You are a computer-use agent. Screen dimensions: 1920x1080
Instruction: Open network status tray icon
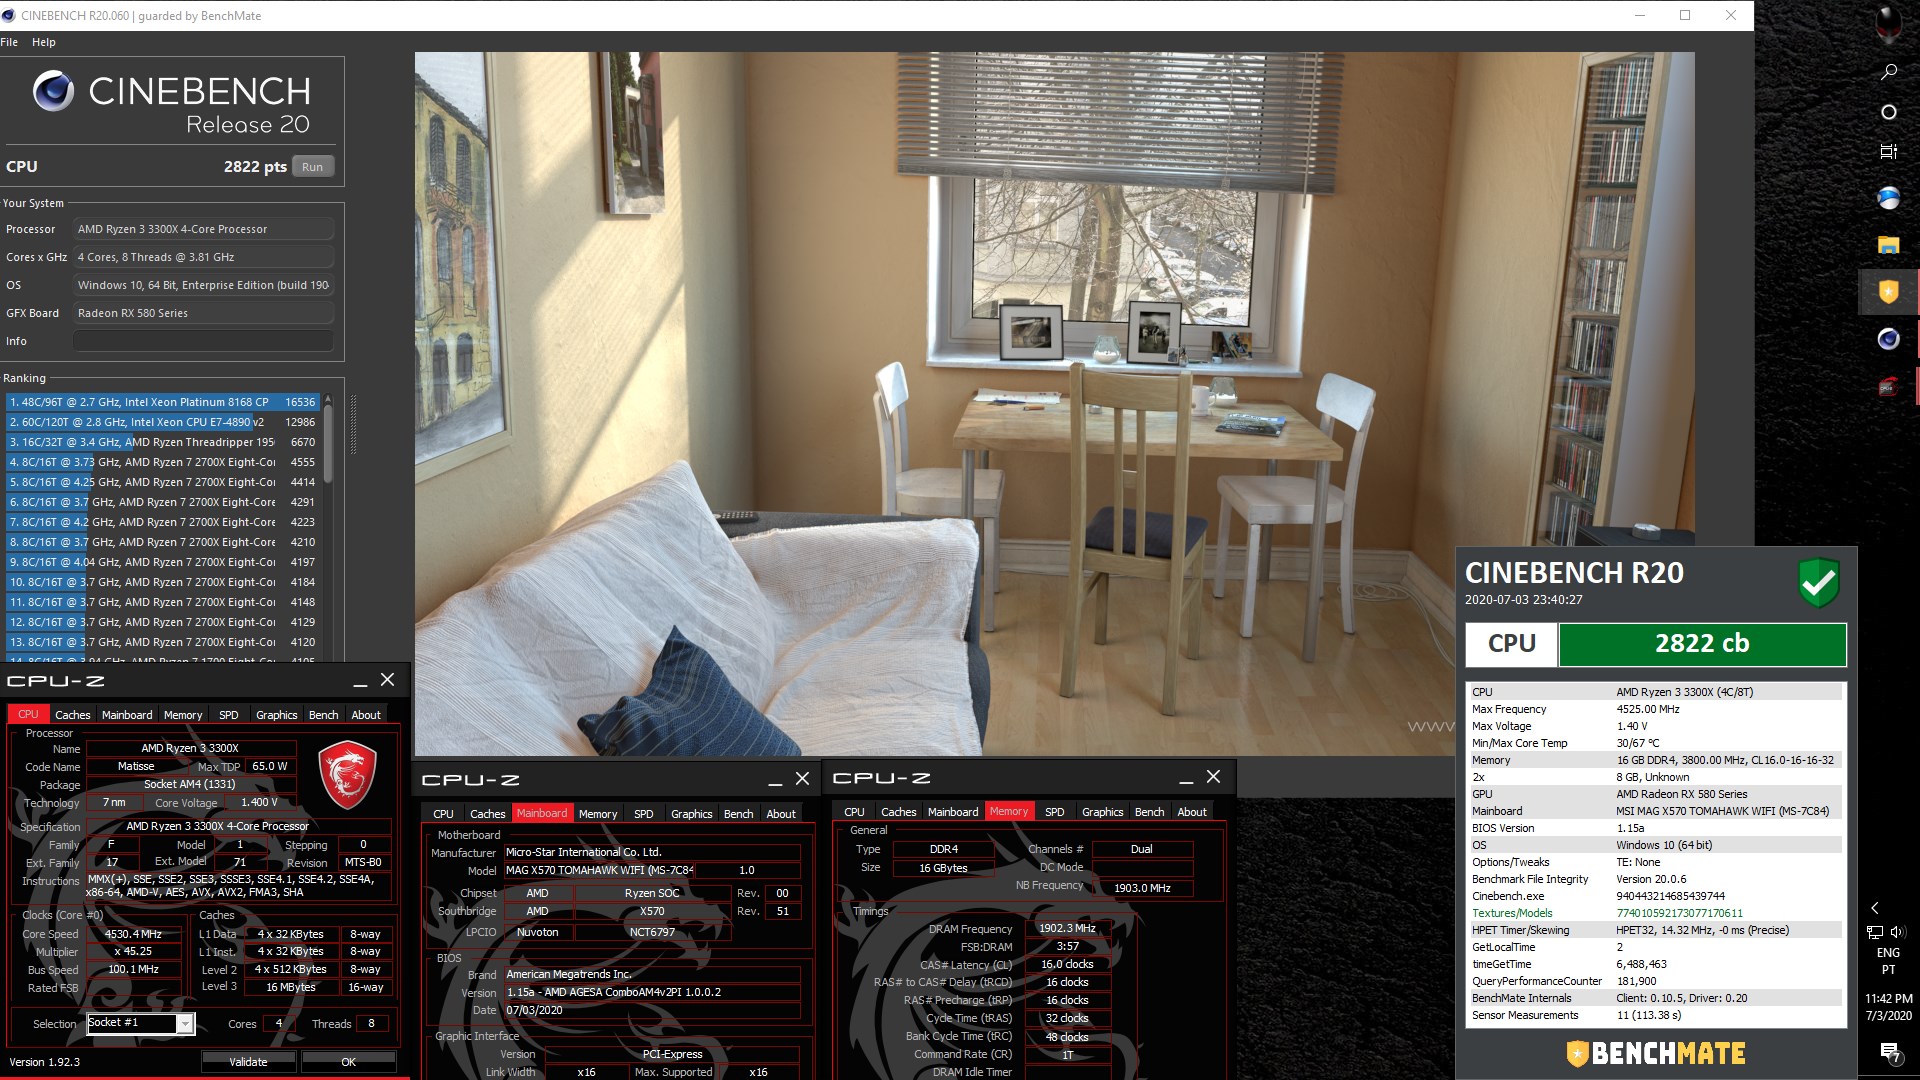1875,932
